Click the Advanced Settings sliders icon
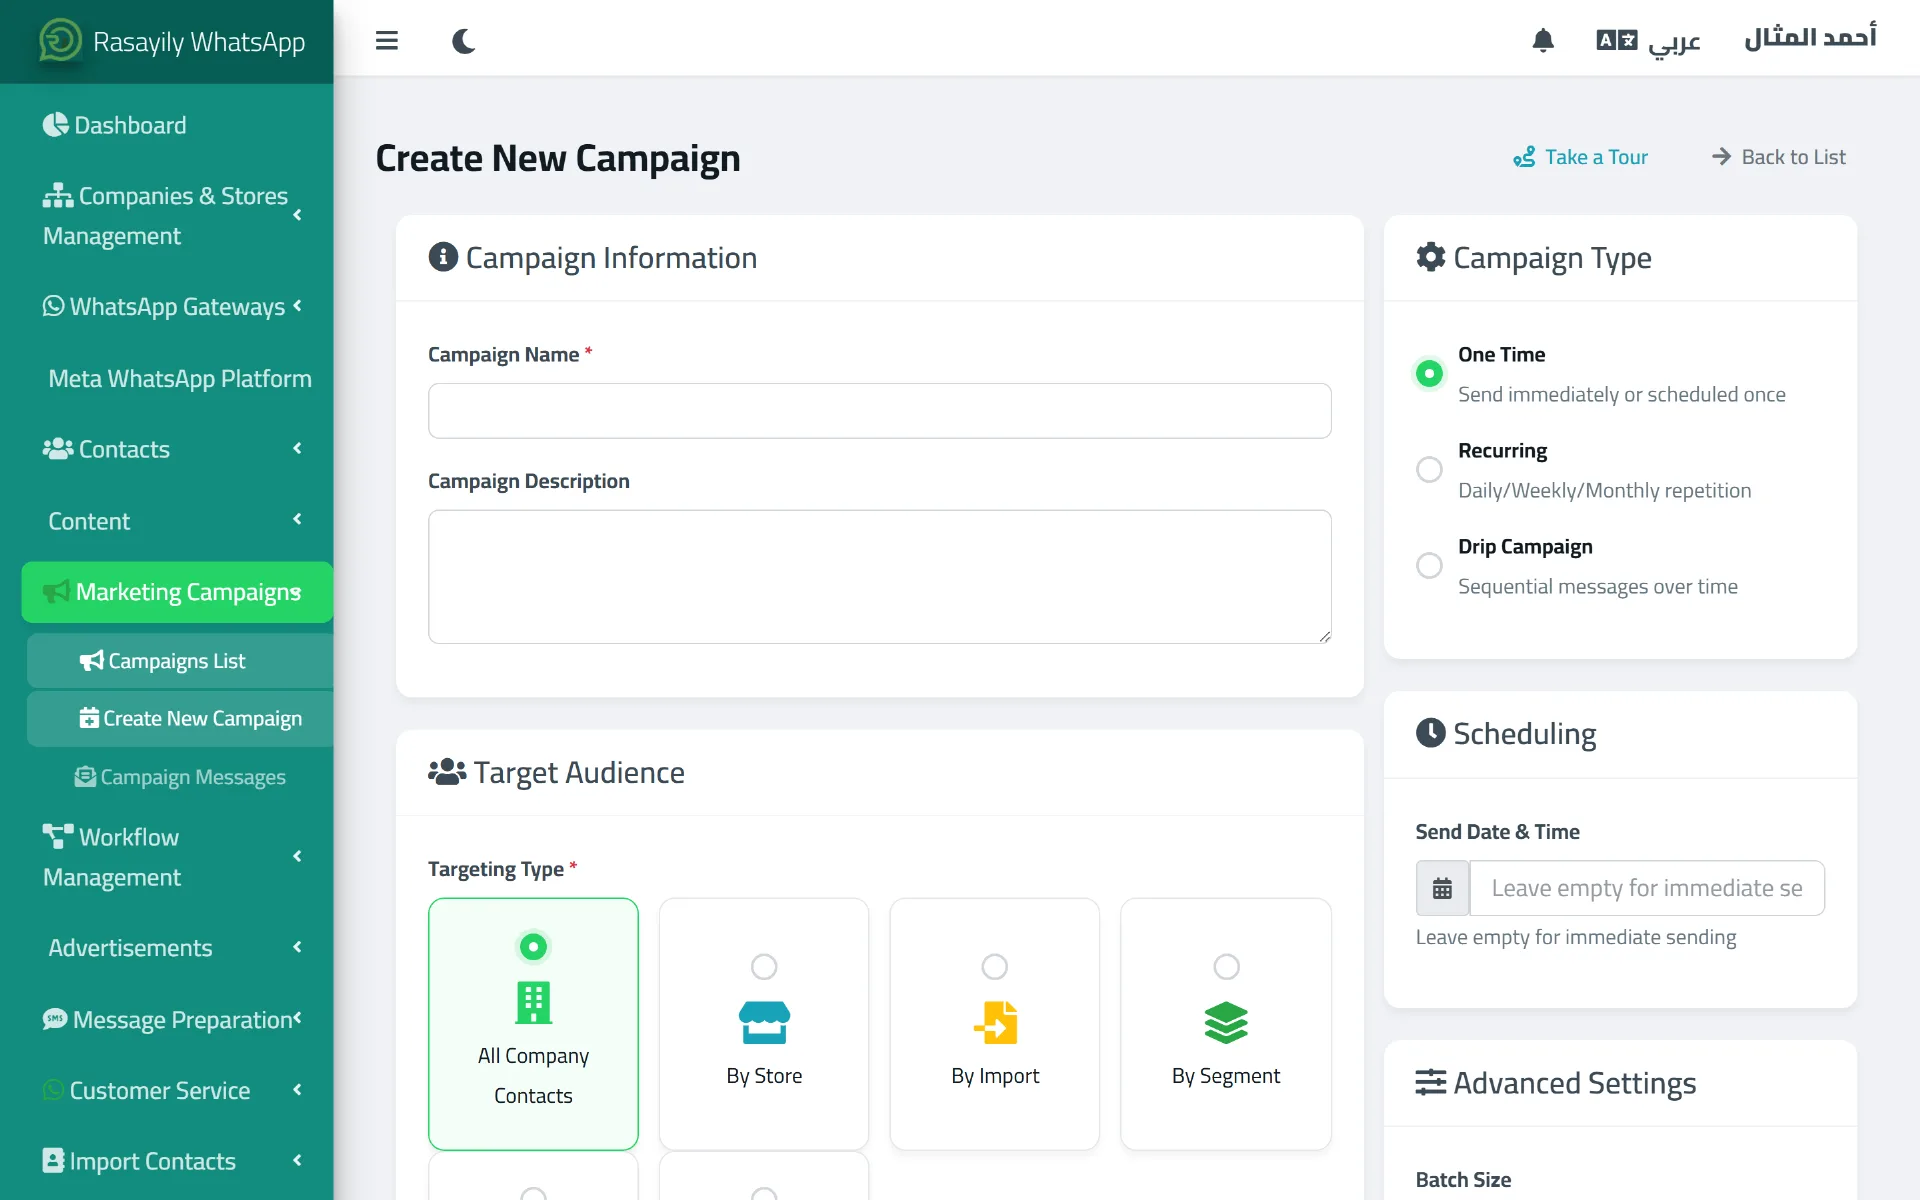 pyautogui.click(x=1431, y=1082)
